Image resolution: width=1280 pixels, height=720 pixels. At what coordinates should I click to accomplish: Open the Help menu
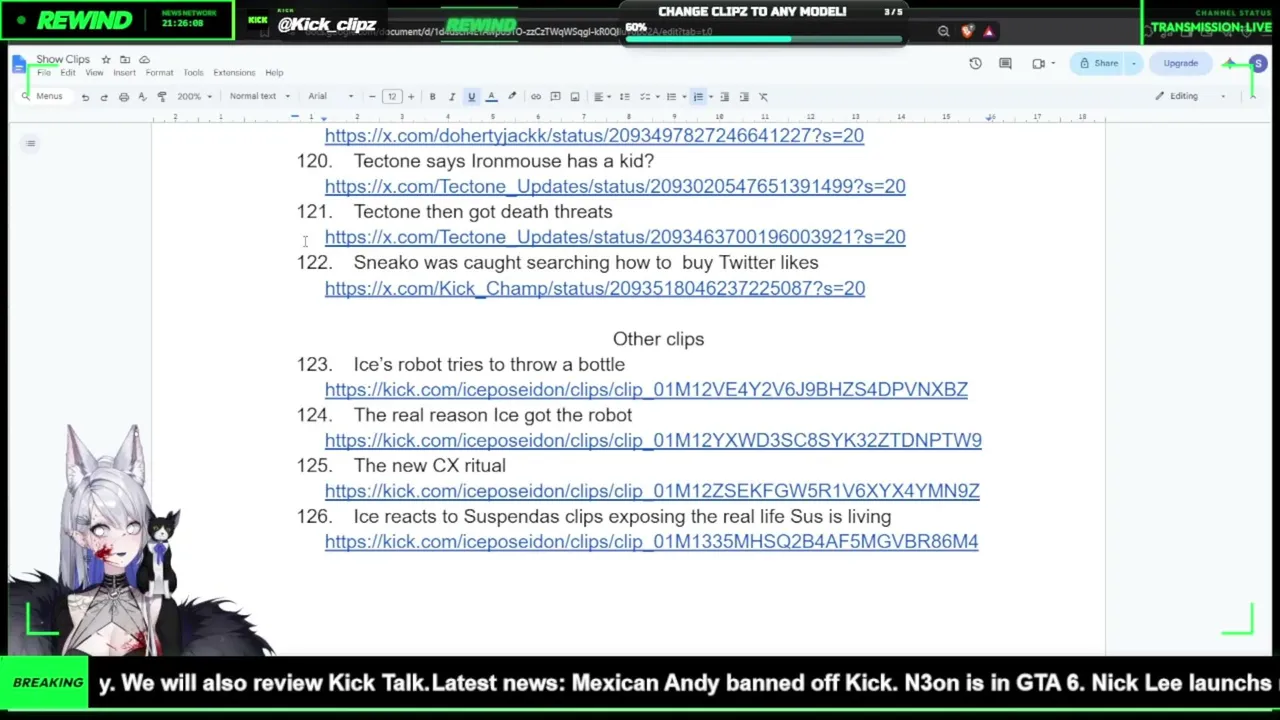(x=274, y=73)
